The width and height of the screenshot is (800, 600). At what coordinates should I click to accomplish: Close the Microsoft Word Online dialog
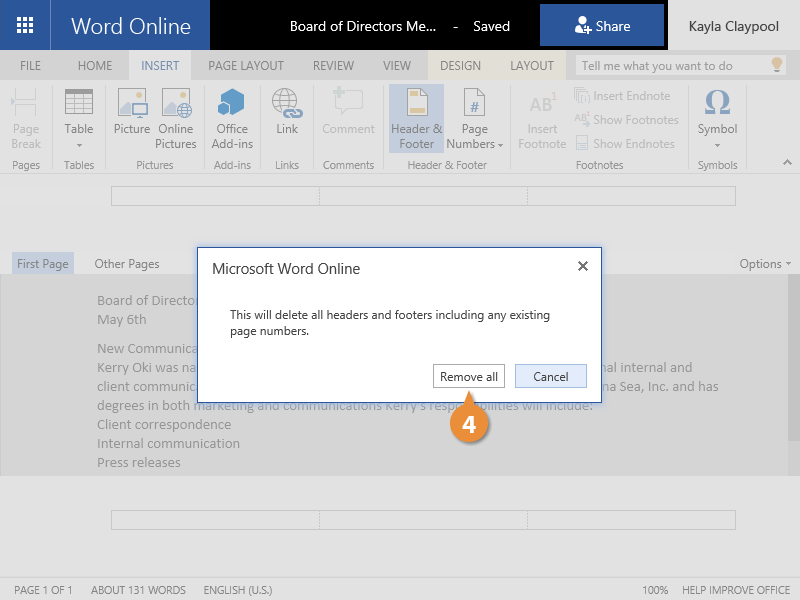coord(583,266)
